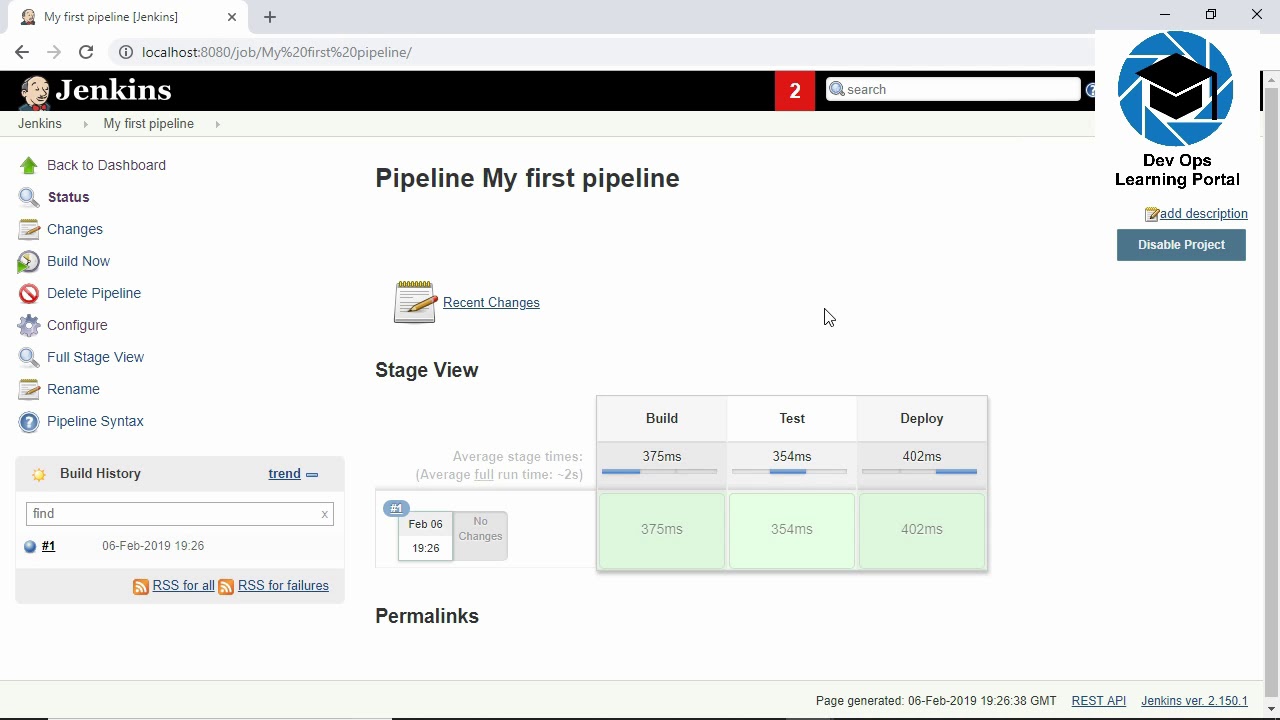The width and height of the screenshot is (1280, 720).
Task: Click the RSS for all link
Action: pos(183,586)
